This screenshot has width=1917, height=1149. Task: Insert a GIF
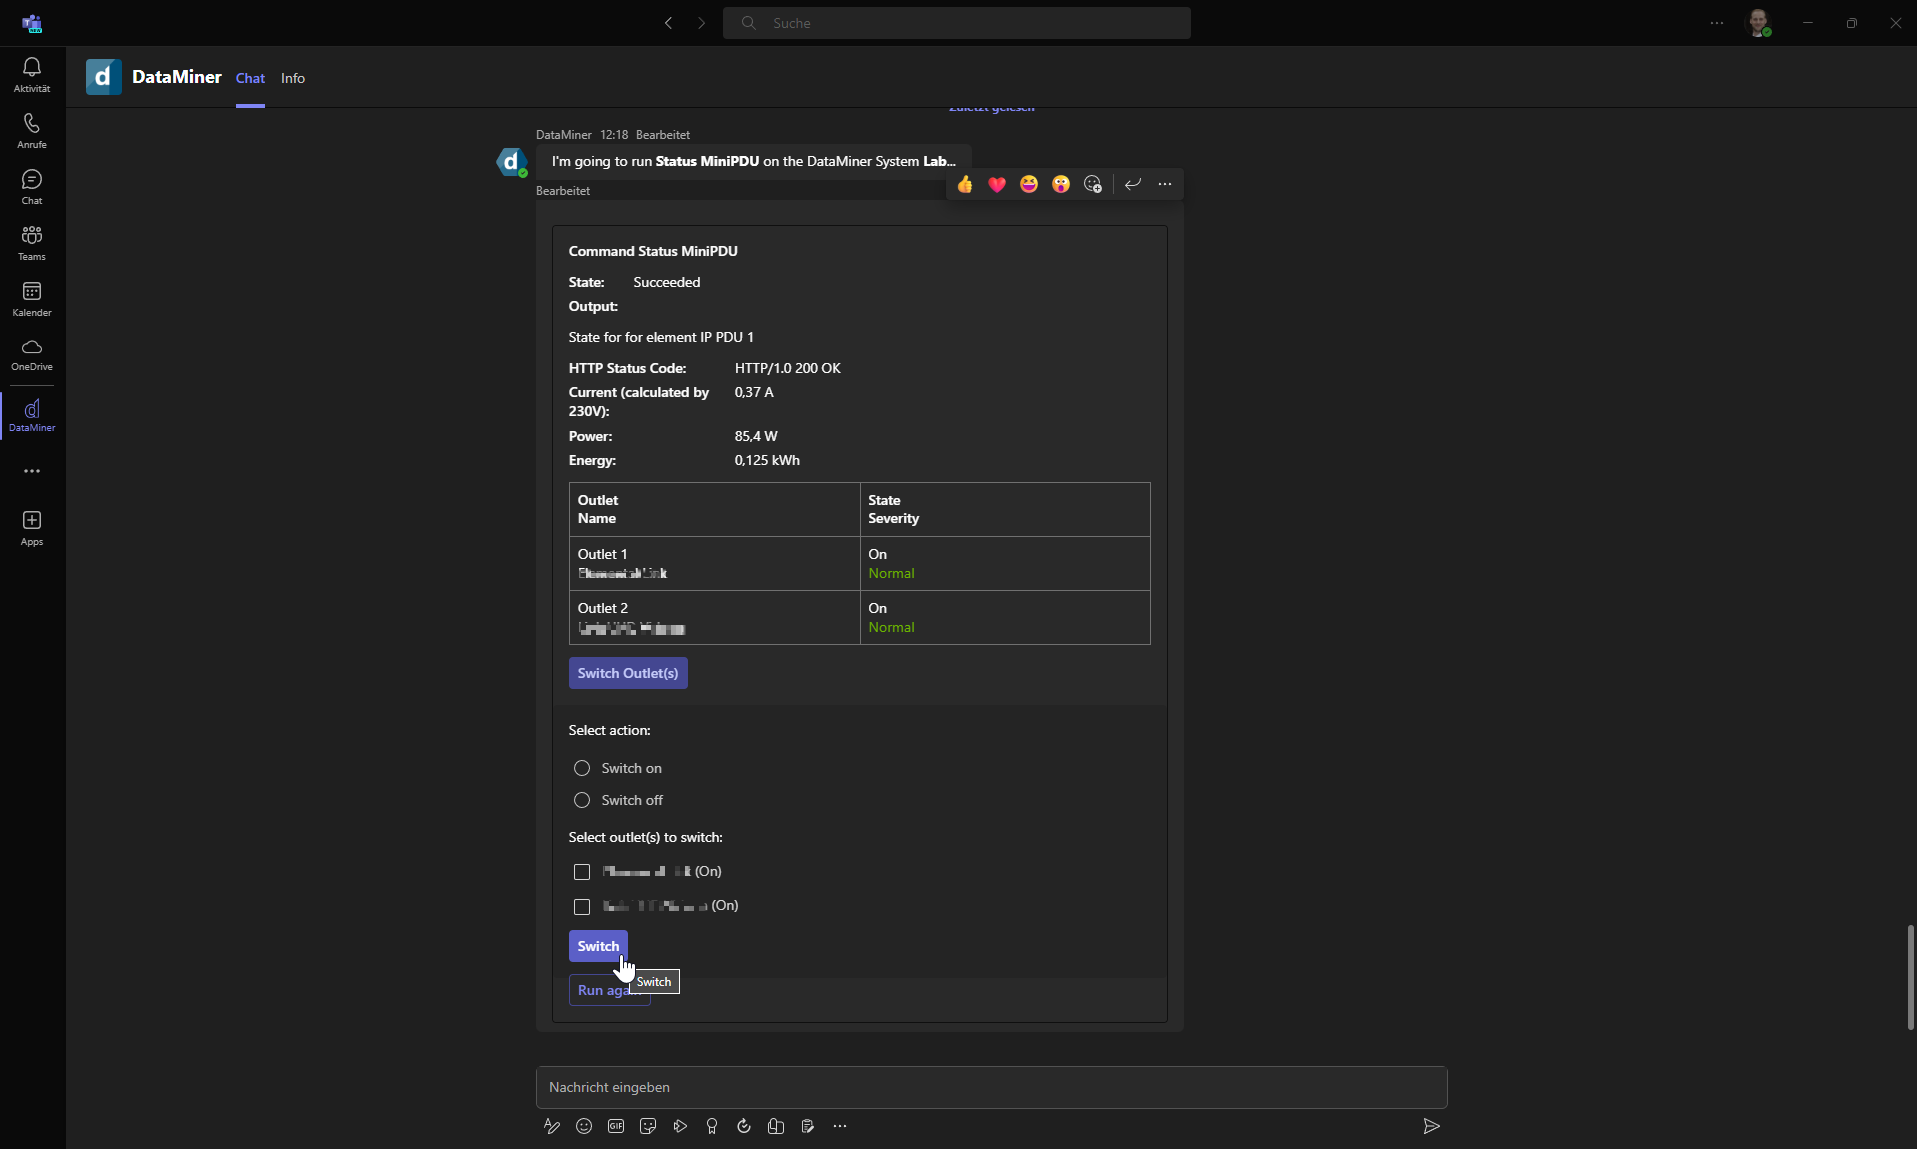(x=616, y=1126)
